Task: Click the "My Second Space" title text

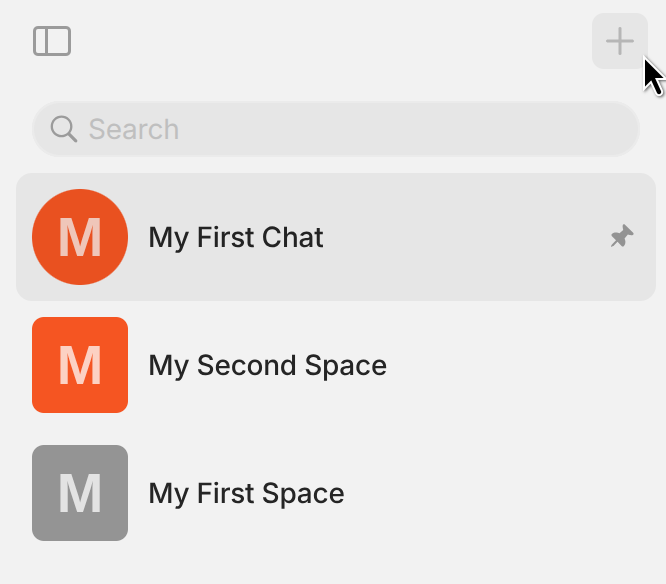Action: (267, 365)
